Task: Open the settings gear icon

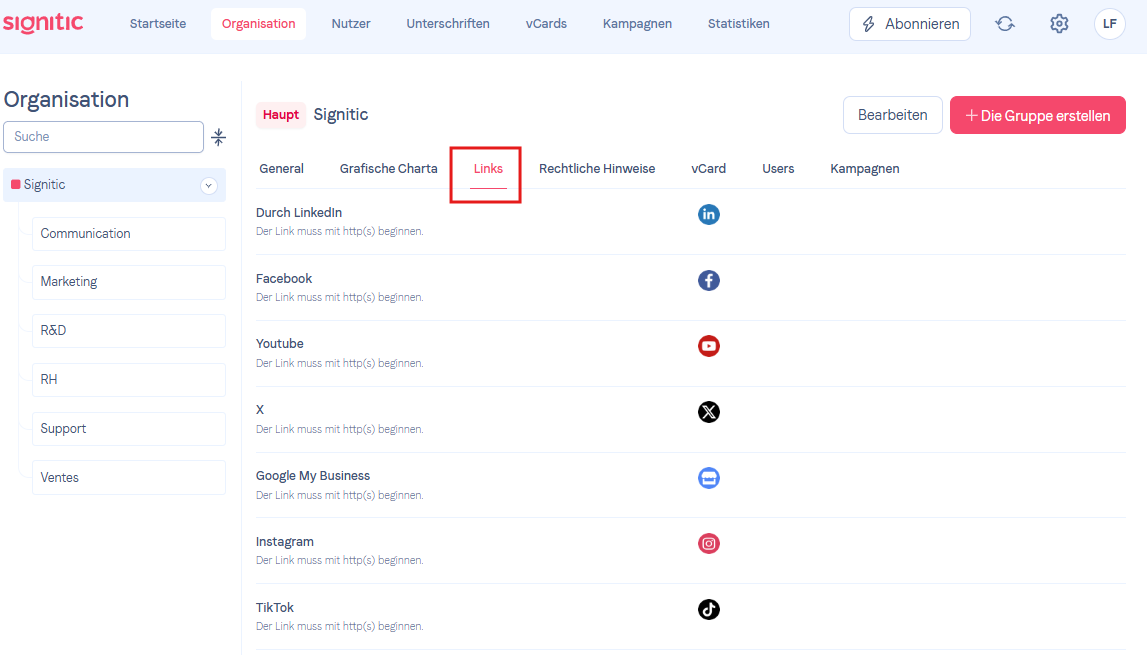Action: point(1059,24)
